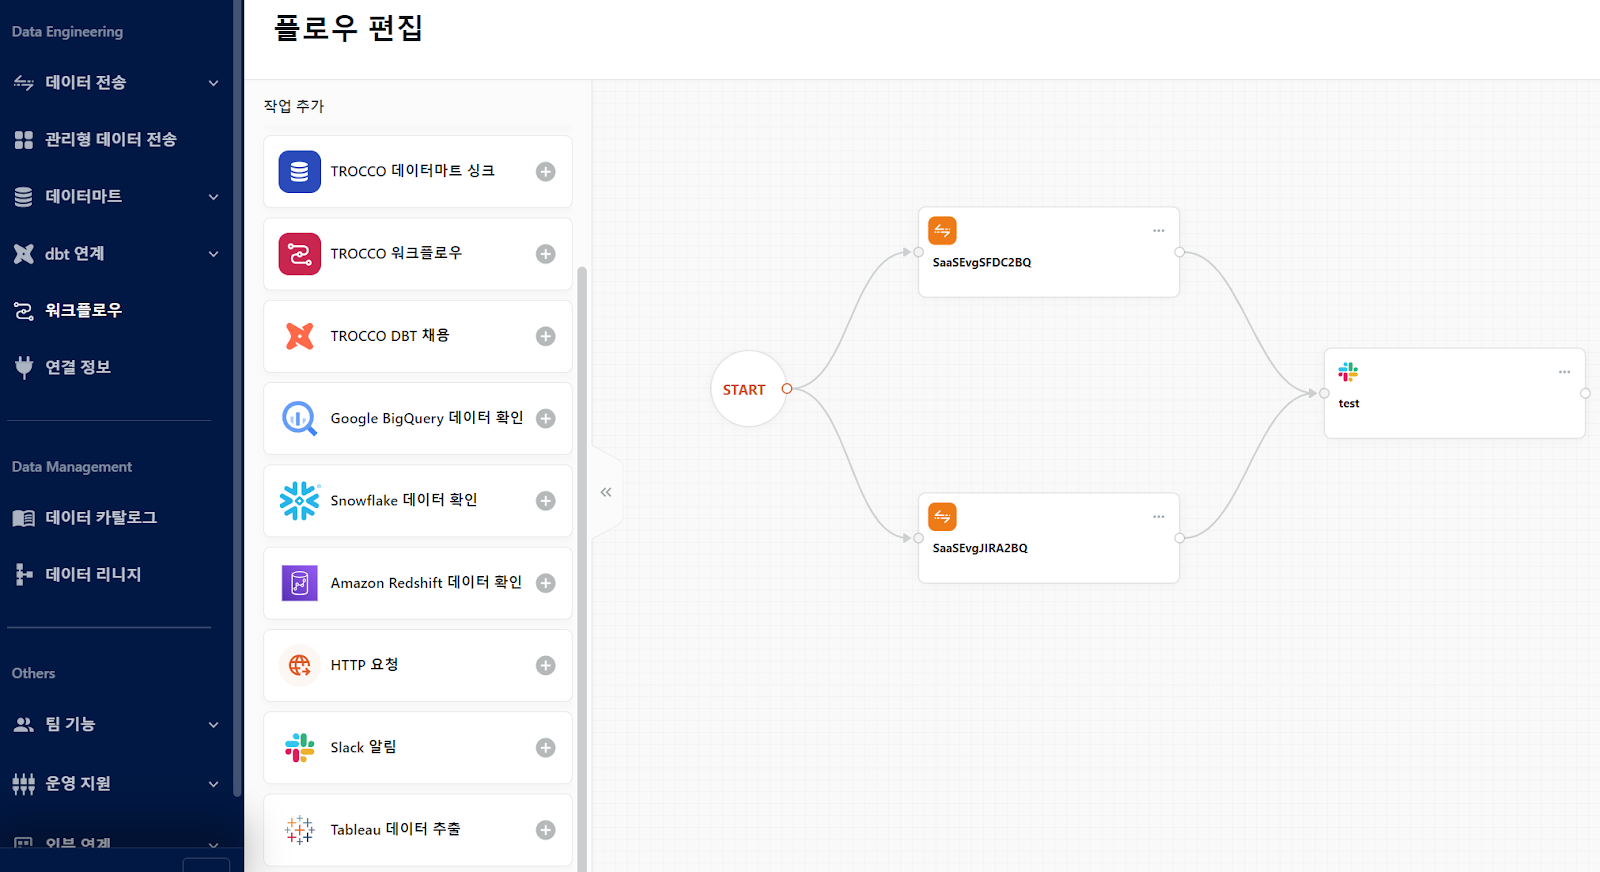The width and height of the screenshot is (1600, 872).
Task: Open more options on test node
Action: (1564, 372)
